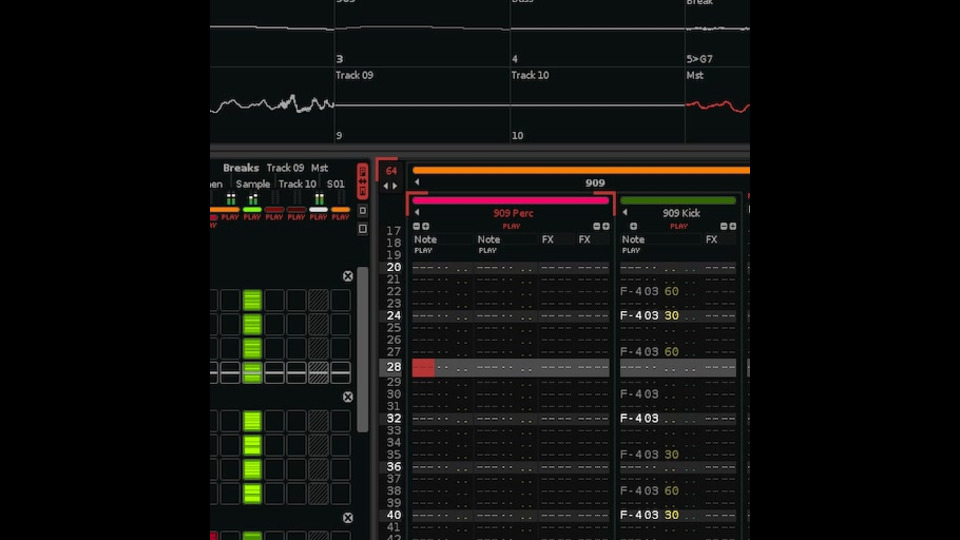
Task: Collapse the 909 Perc track arrow
Action: coord(417,212)
